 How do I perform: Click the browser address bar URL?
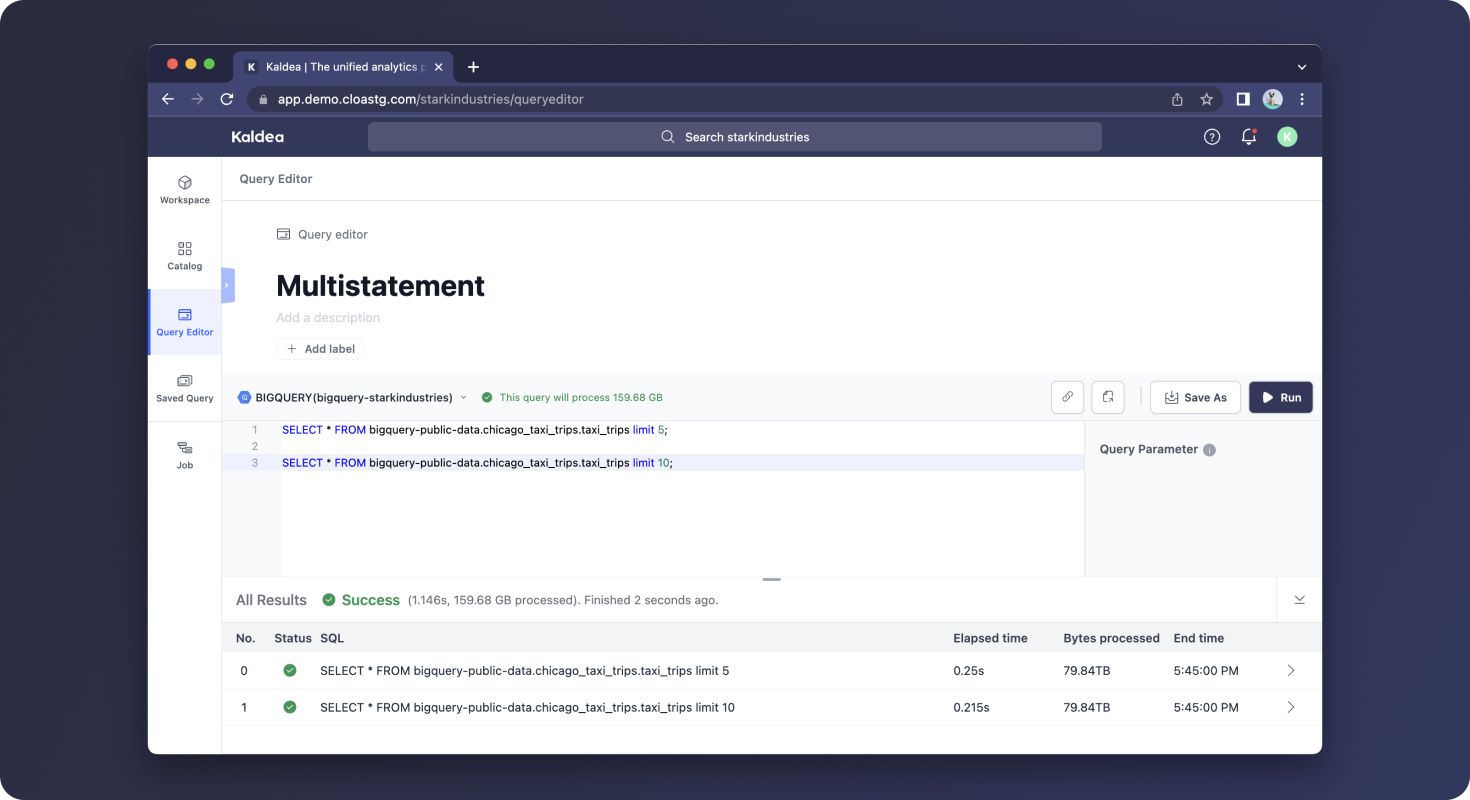click(430, 99)
